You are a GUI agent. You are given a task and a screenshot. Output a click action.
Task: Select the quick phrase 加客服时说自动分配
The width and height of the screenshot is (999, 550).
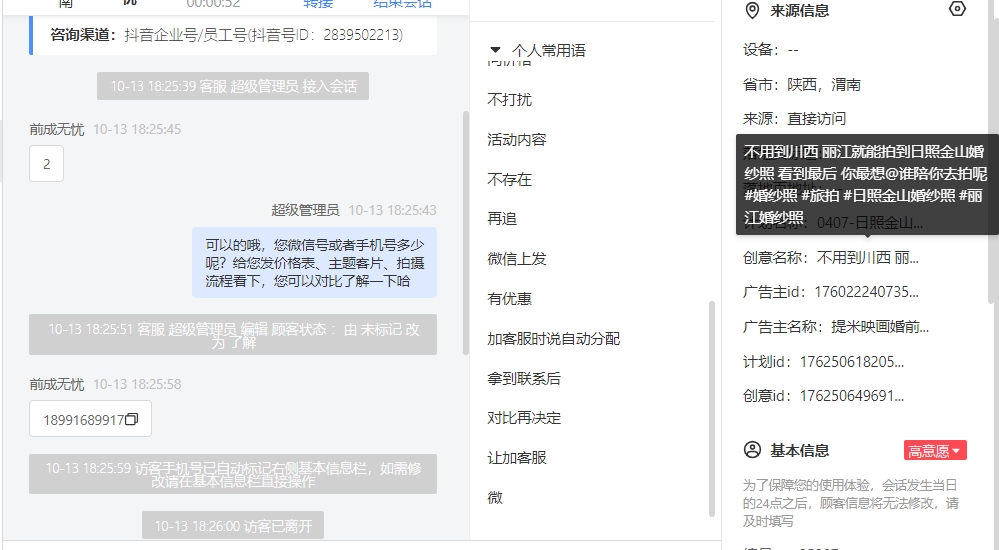(x=553, y=338)
